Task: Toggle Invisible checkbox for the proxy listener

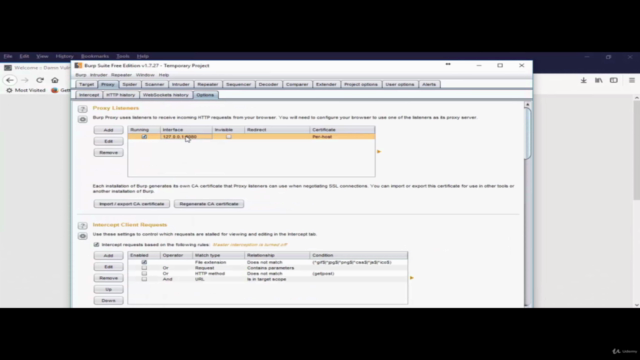Action: (x=229, y=137)
